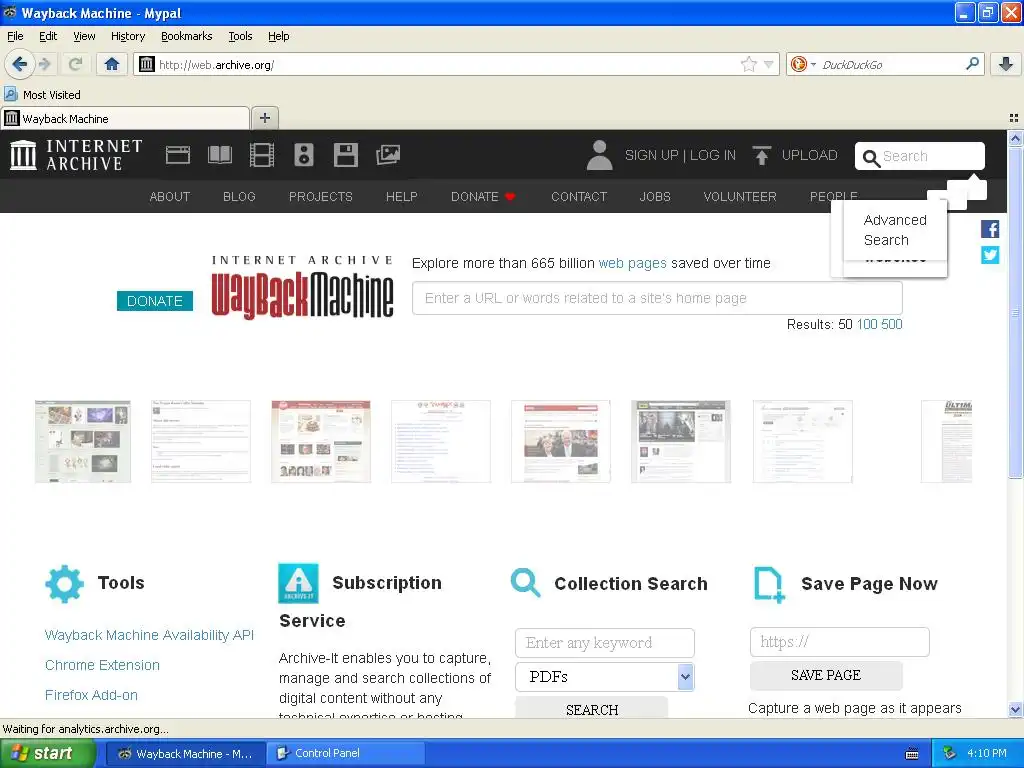1024x768 pixels.
Task: Click the Tools gear icon
Action: pos(64,583)
